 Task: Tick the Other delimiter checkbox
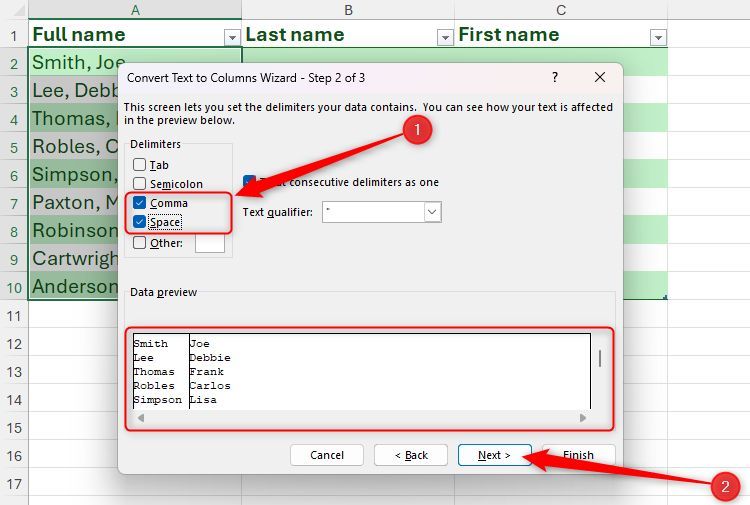pyautogui.click(x=140, y=242)
